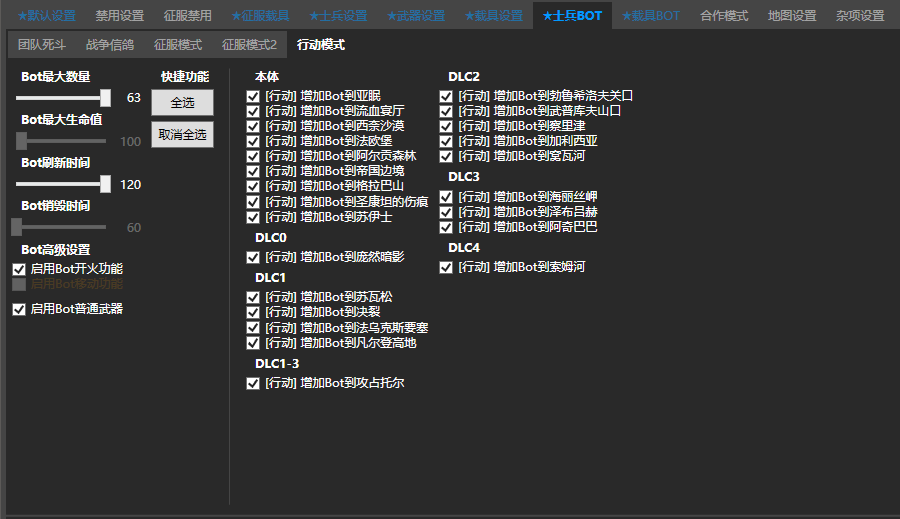Uncheck 增加Bot到勃鲁希洛夫关口 in DLC2
The height and width of the screenshot is (519, 900).
tap(447, 96)
